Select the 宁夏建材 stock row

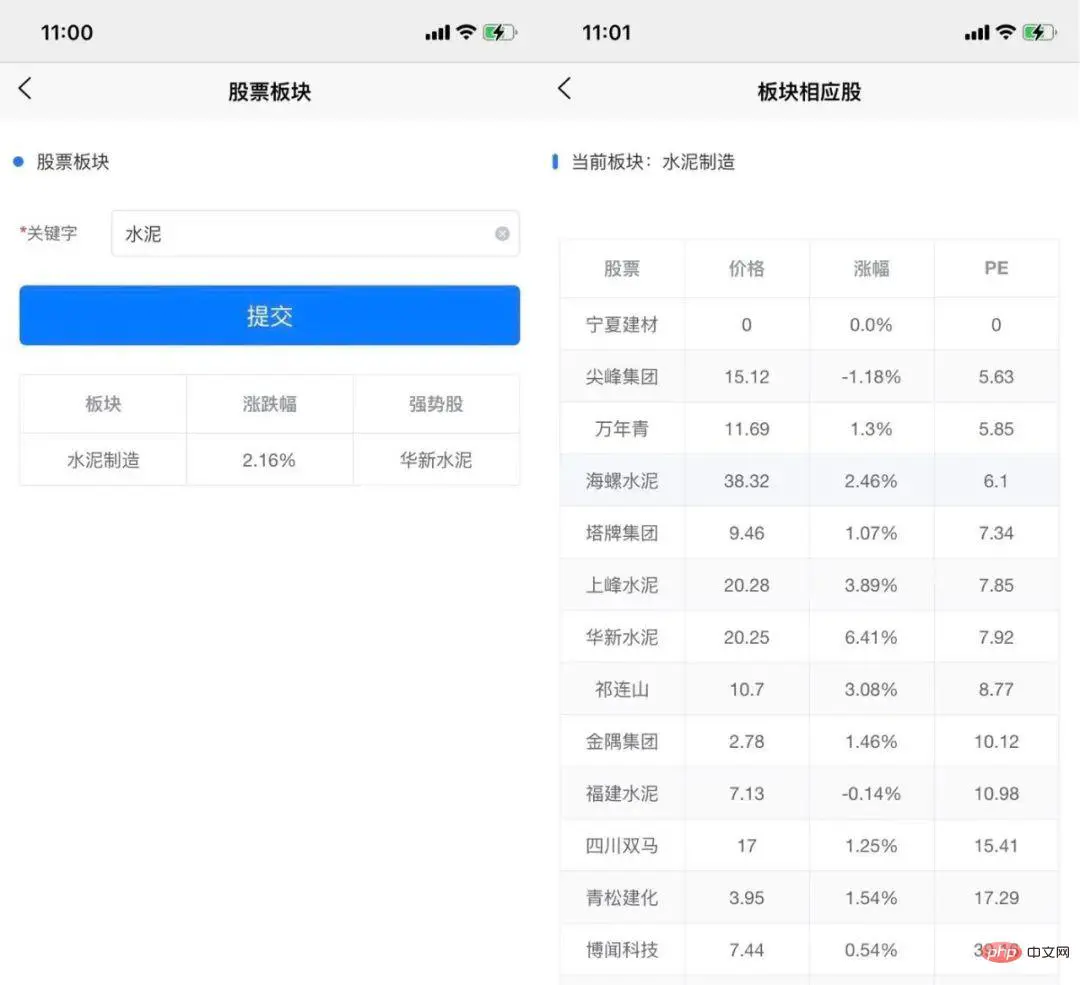(x=809, y=324)
